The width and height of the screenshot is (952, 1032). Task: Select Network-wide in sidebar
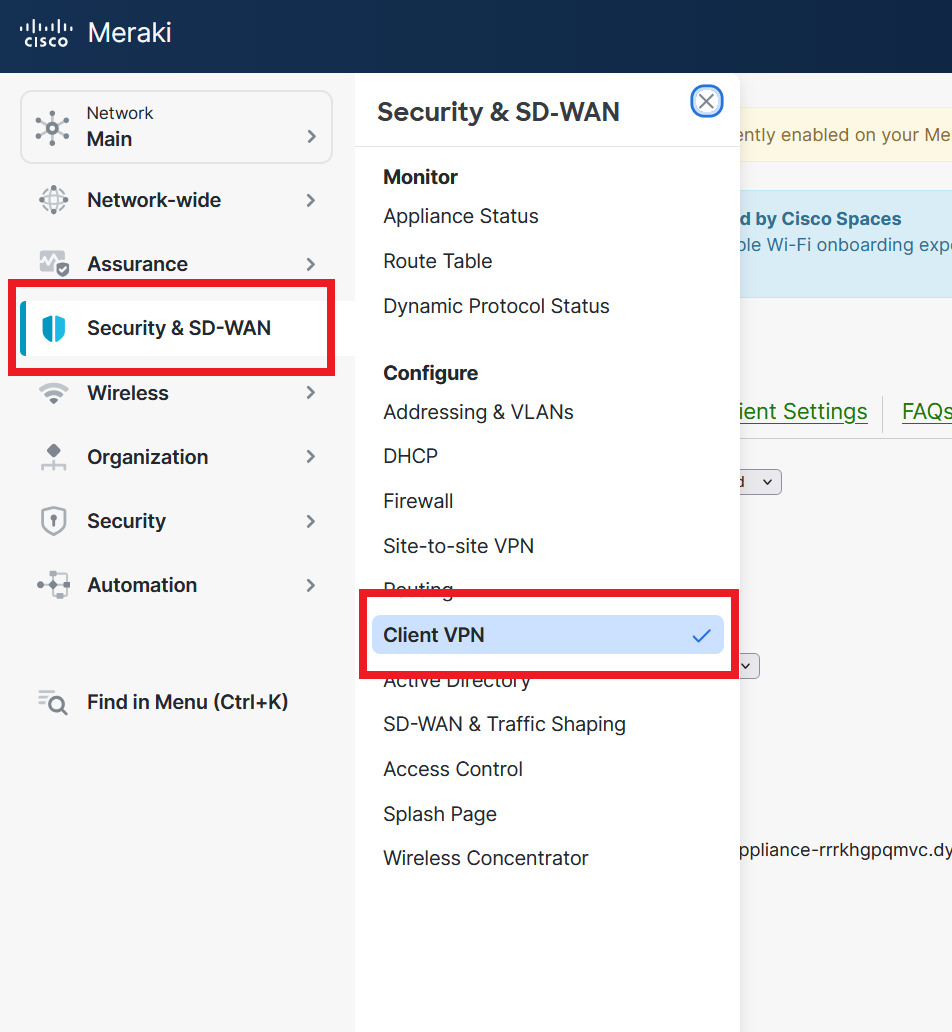(x=176, y=200)
